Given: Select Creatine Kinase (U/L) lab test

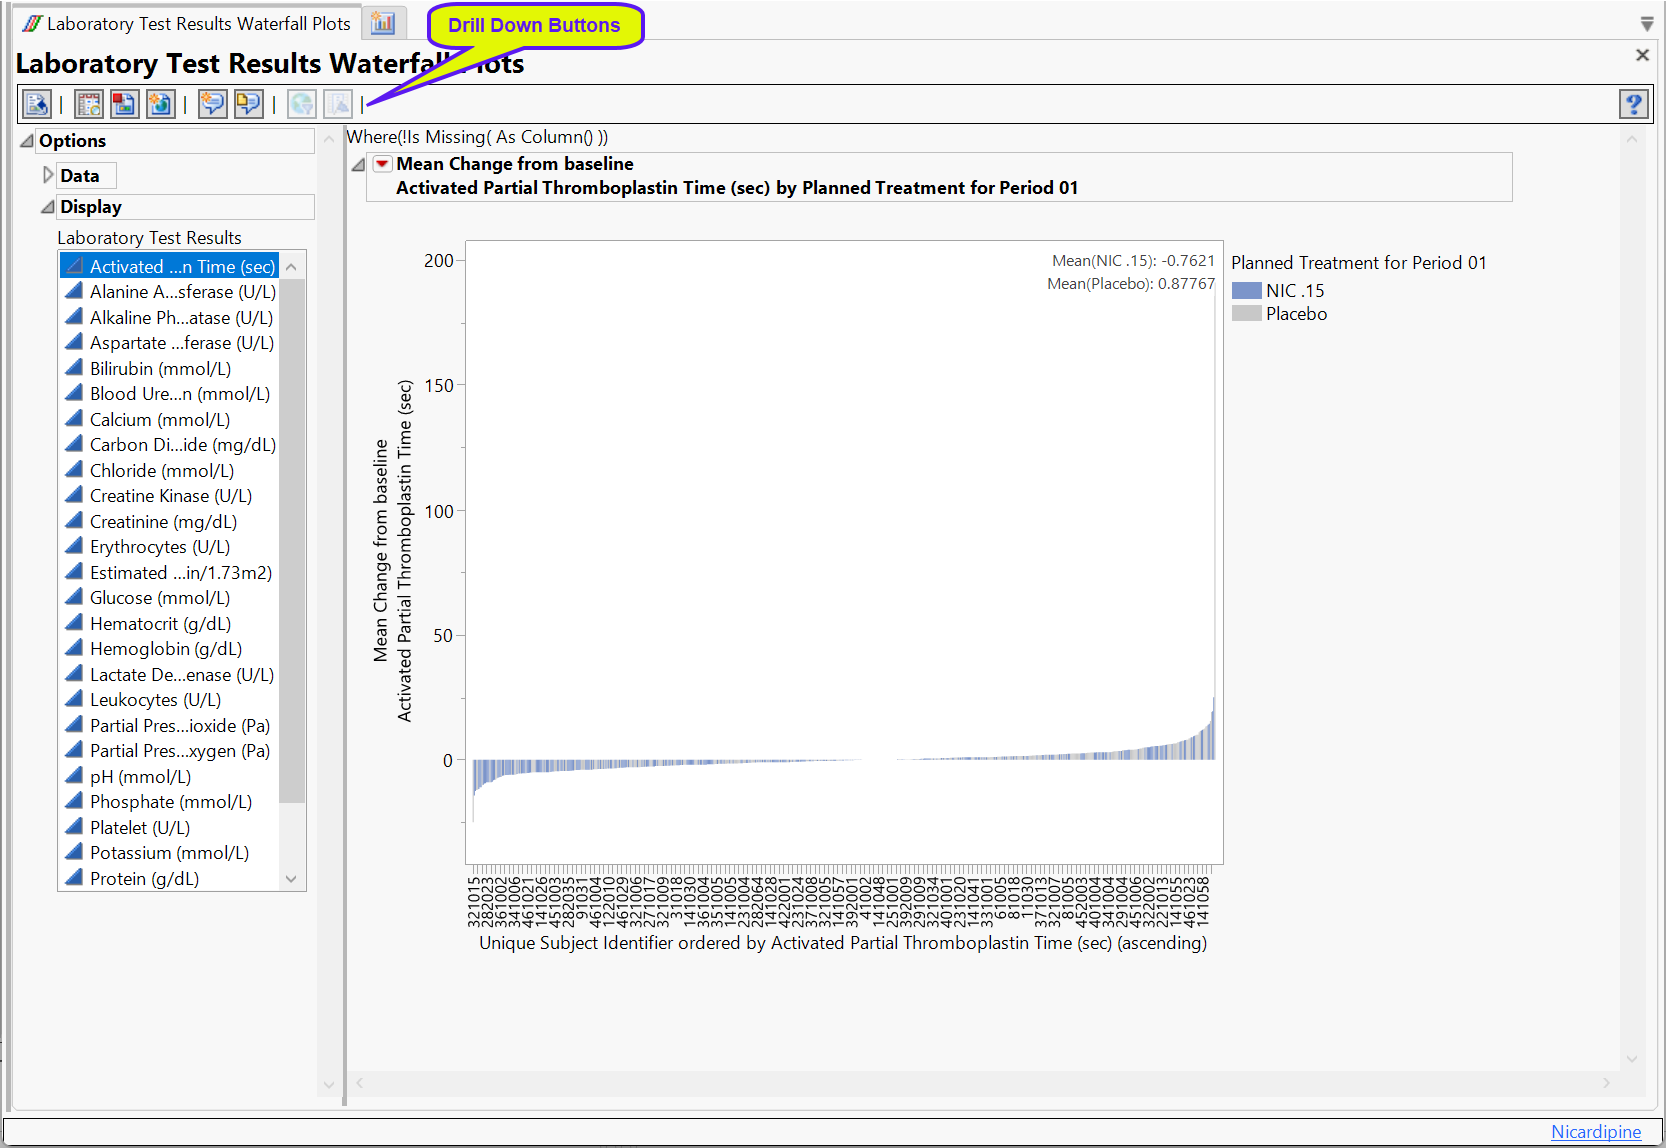Looking at the screenshot, I should pyautogui.click(x=169, y=496).
